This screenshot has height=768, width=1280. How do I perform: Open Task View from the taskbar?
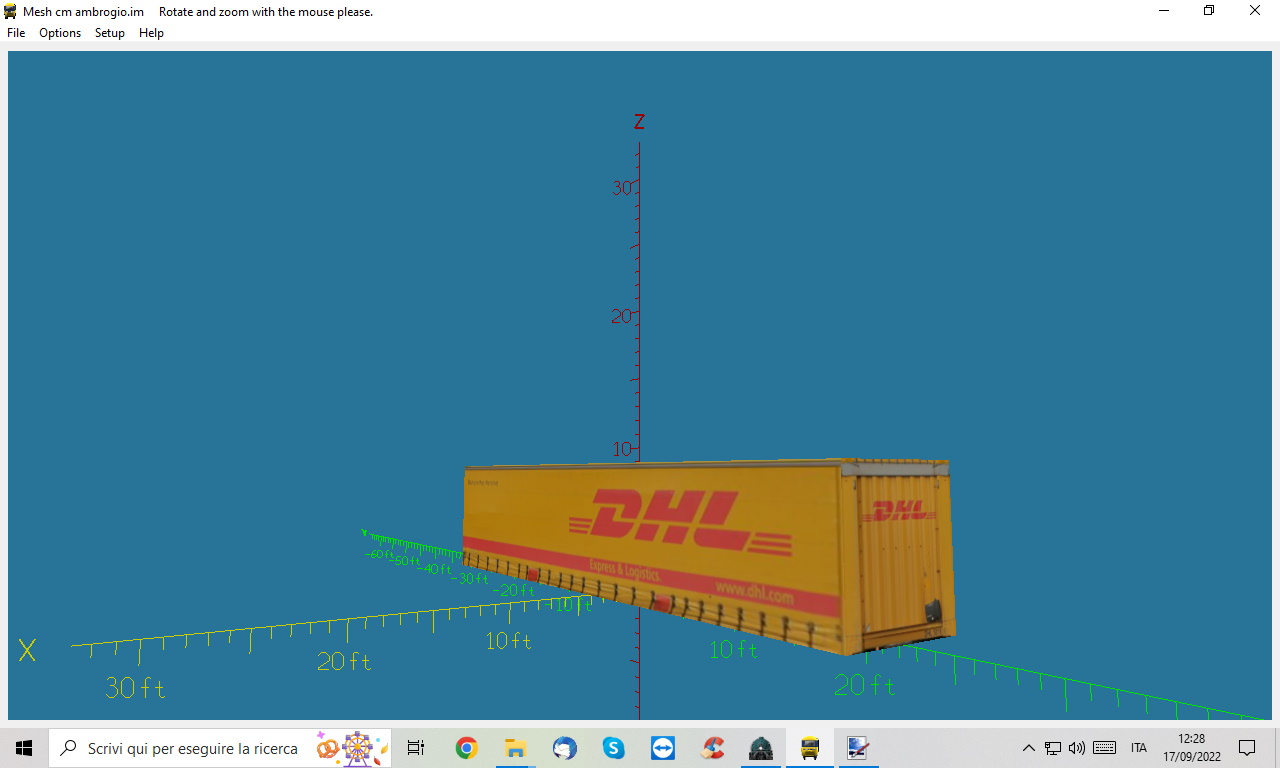tap(416, 748)
